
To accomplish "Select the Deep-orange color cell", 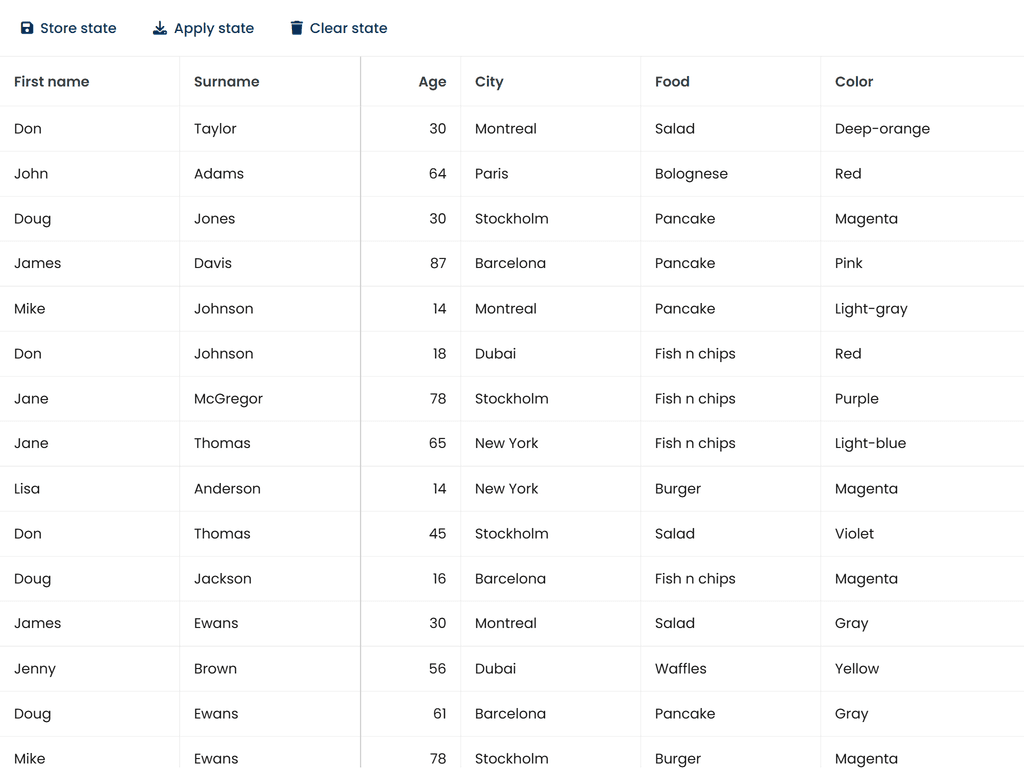I will [882, 129].
